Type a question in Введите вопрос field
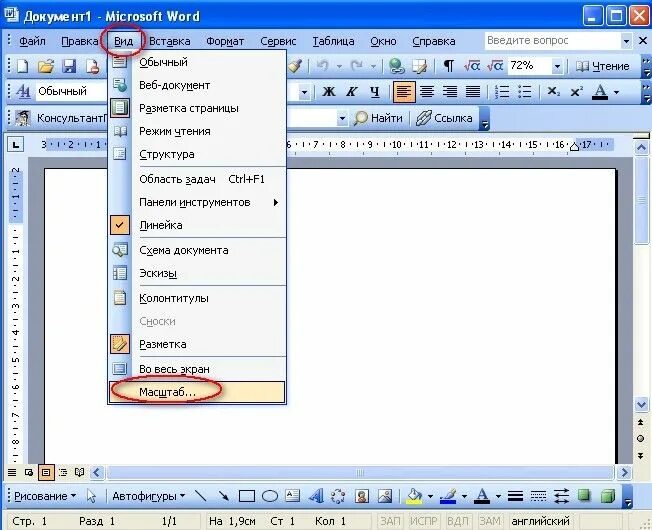Image resolution: width=652 pixels, height=530 pixels. tap(552, 41)
